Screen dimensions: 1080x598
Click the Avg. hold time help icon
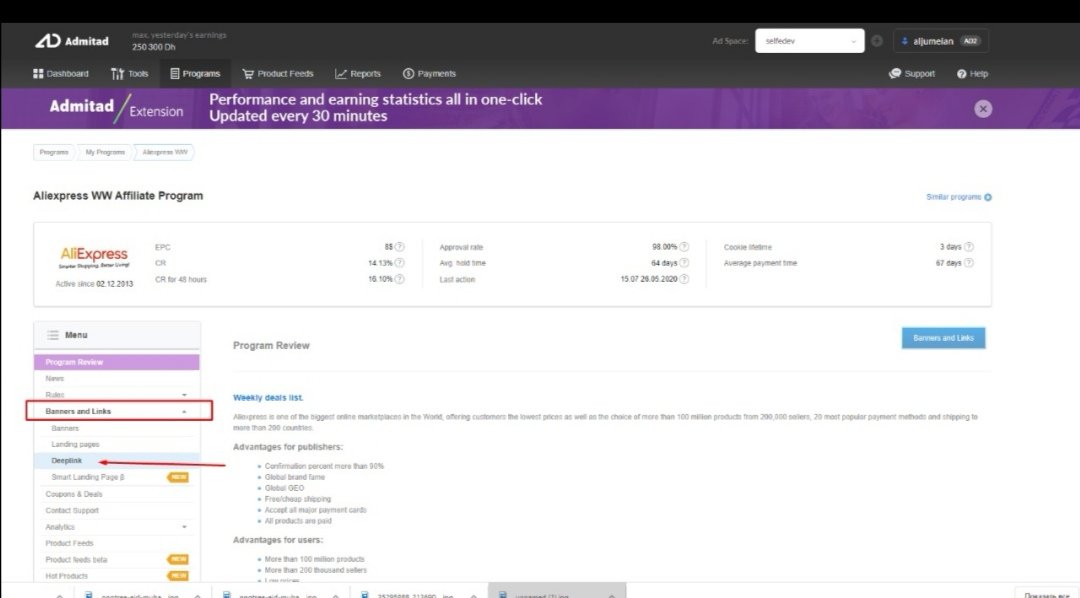tap(684, 262)
